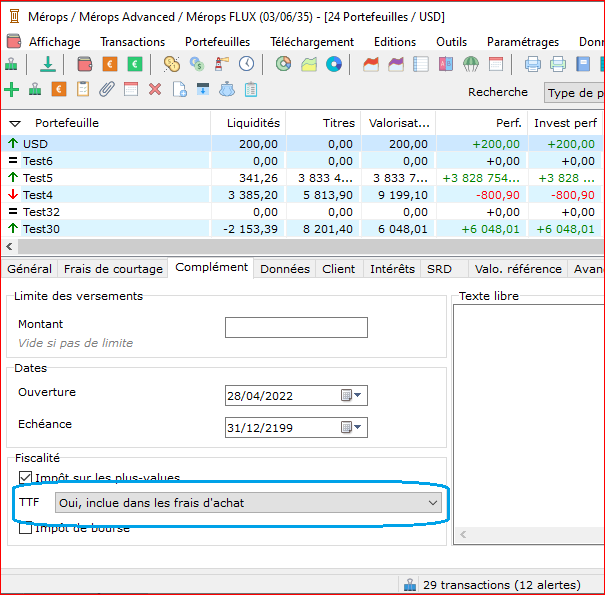Click the Mérops application menu icon beside Affichage
This screenshot has height=595, width=613.
(14, 41)
